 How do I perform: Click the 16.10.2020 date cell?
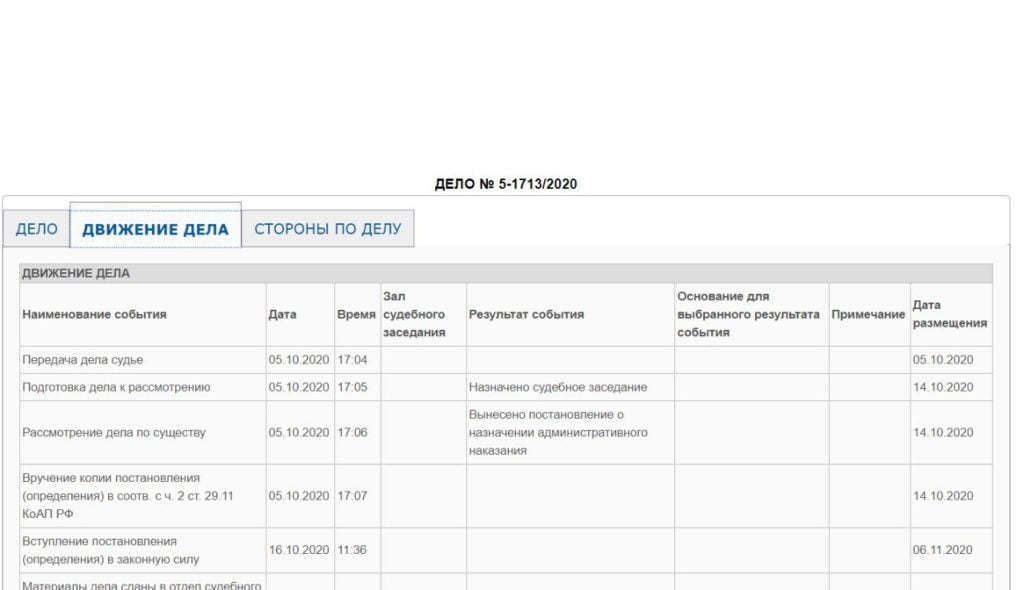point(298,550)
